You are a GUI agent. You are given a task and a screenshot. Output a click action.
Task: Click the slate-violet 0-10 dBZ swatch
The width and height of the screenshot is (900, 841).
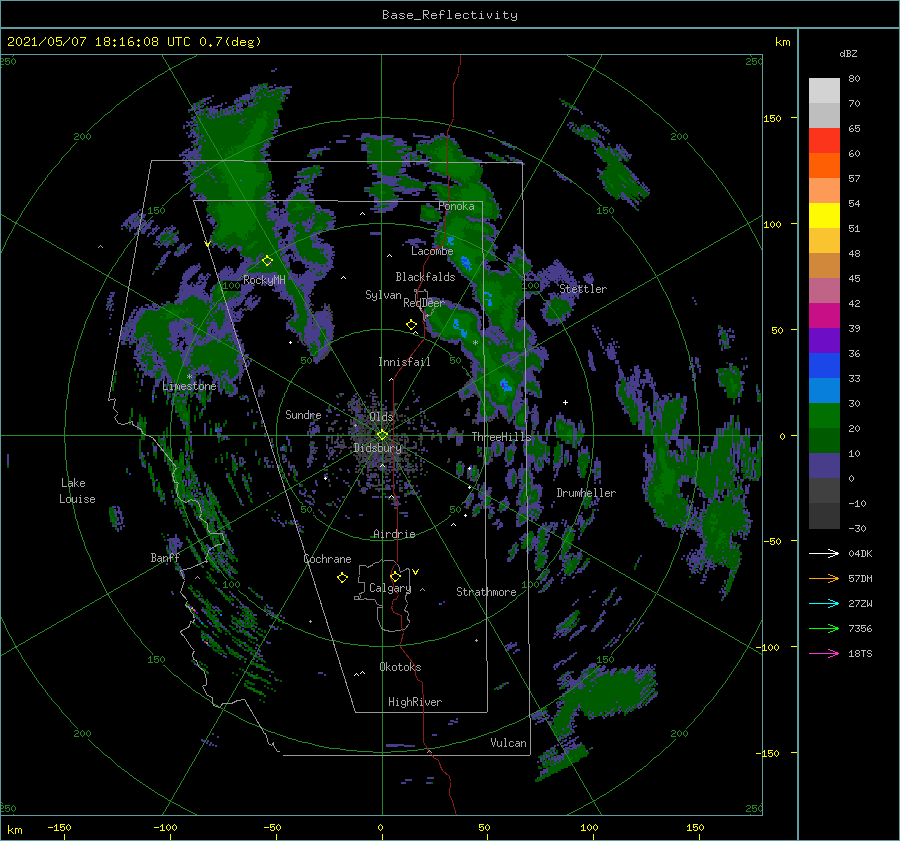(824, 466)
